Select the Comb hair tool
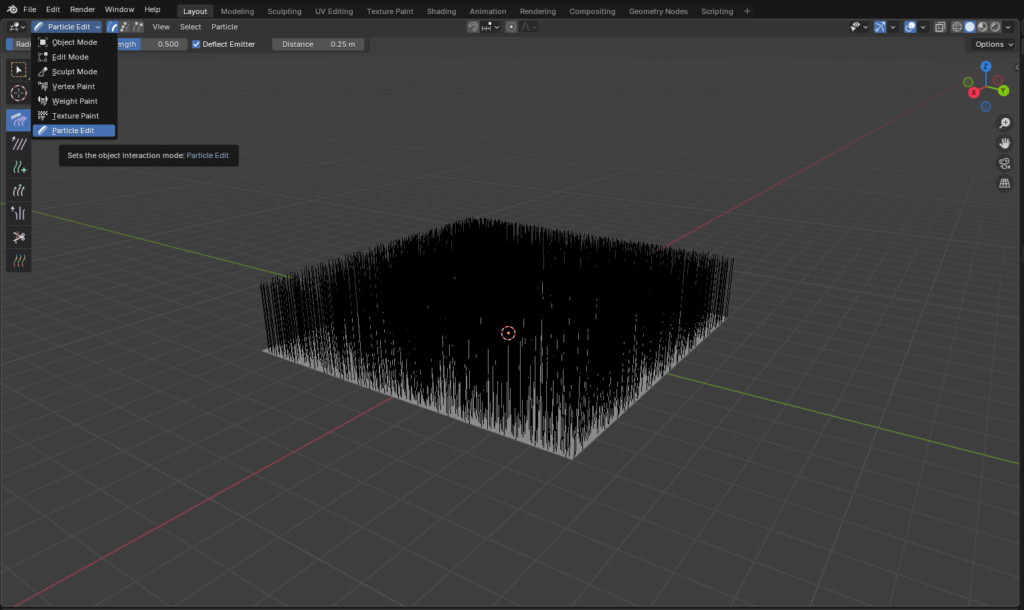The image size is (1024, 610). coord(18,120)
